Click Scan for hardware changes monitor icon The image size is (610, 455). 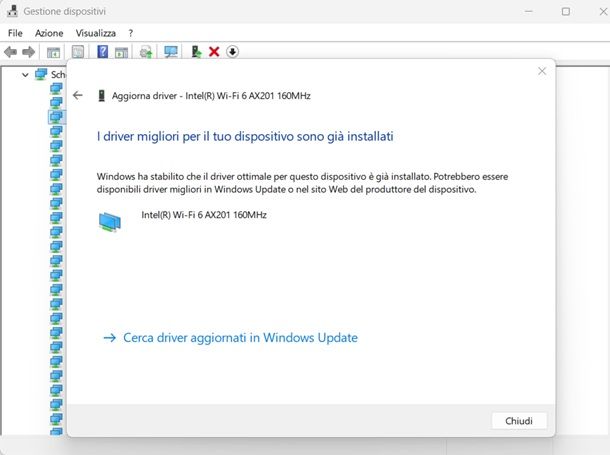[x=171, y=52]
